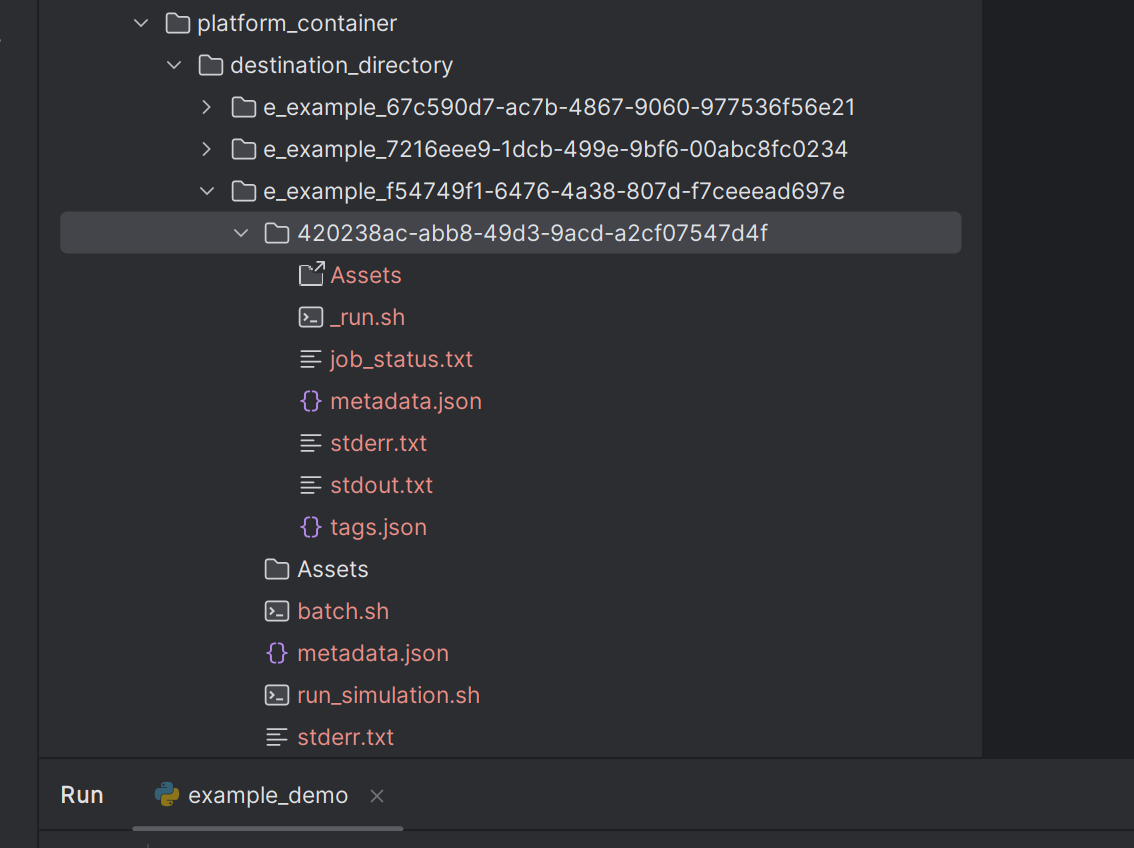Collapse the 420238ac-abb8 folder
This screenshot has height=848, width=1134.
click(x=240, y=233)
